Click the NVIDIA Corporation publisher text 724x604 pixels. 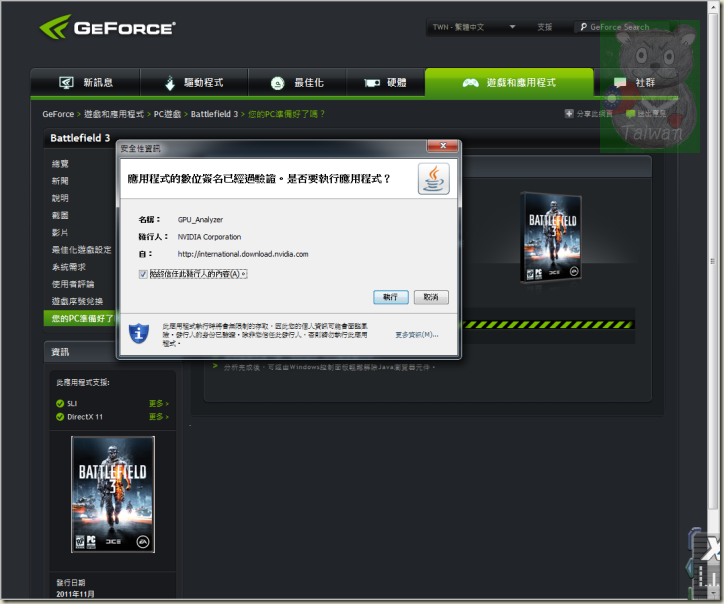pos(209,237)
